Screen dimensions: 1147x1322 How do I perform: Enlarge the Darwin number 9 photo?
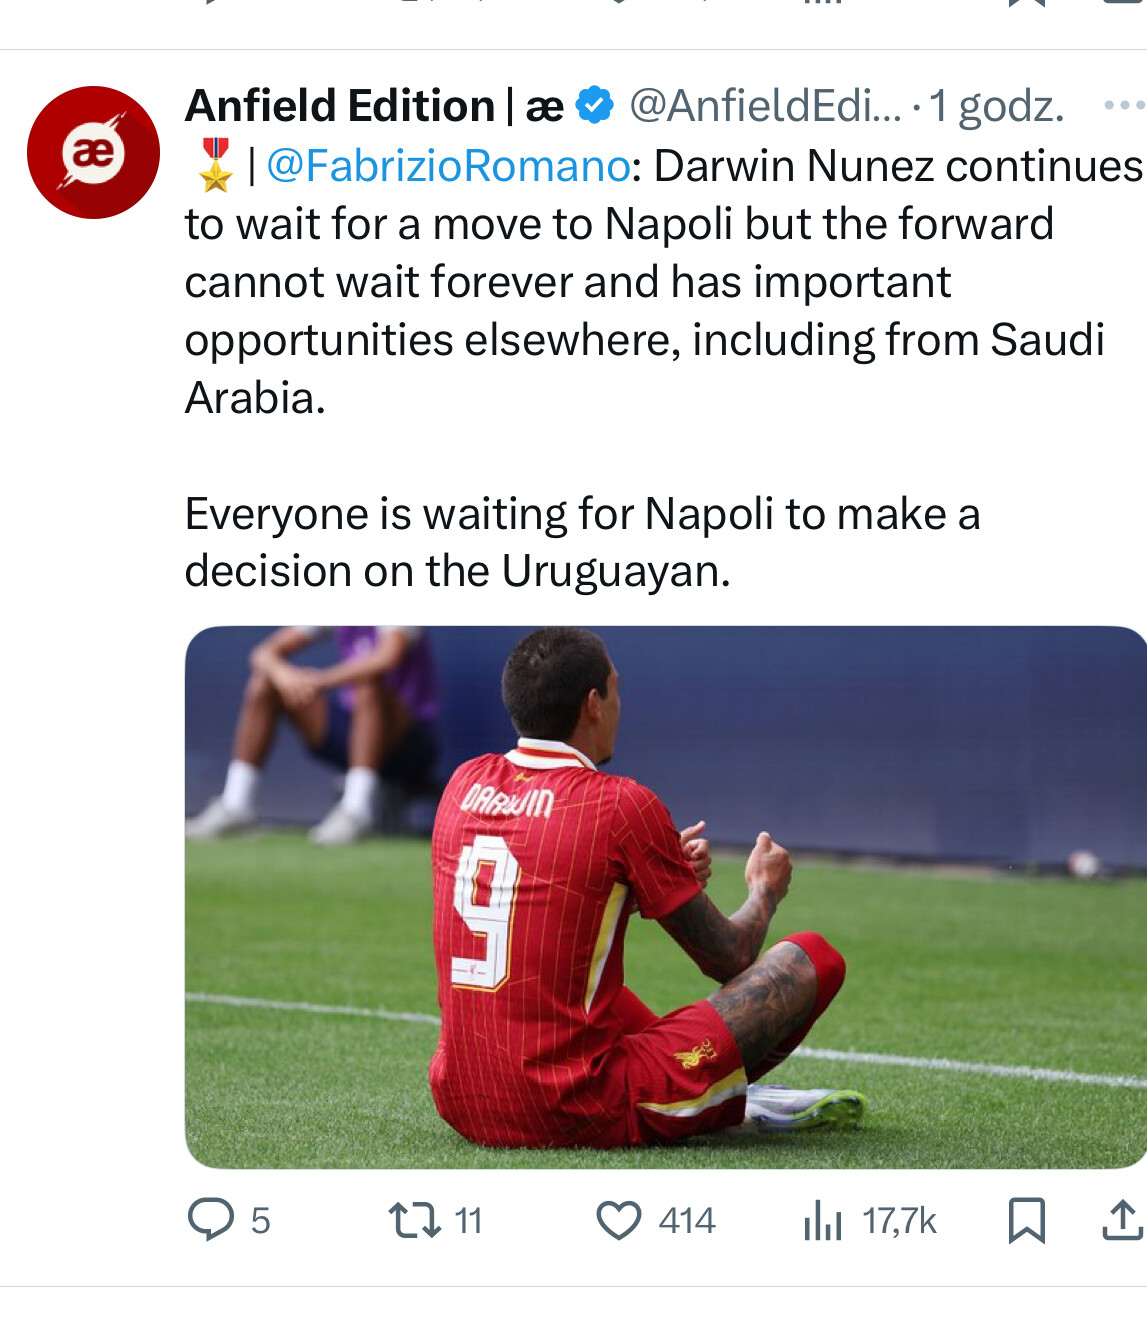[665, 897]
